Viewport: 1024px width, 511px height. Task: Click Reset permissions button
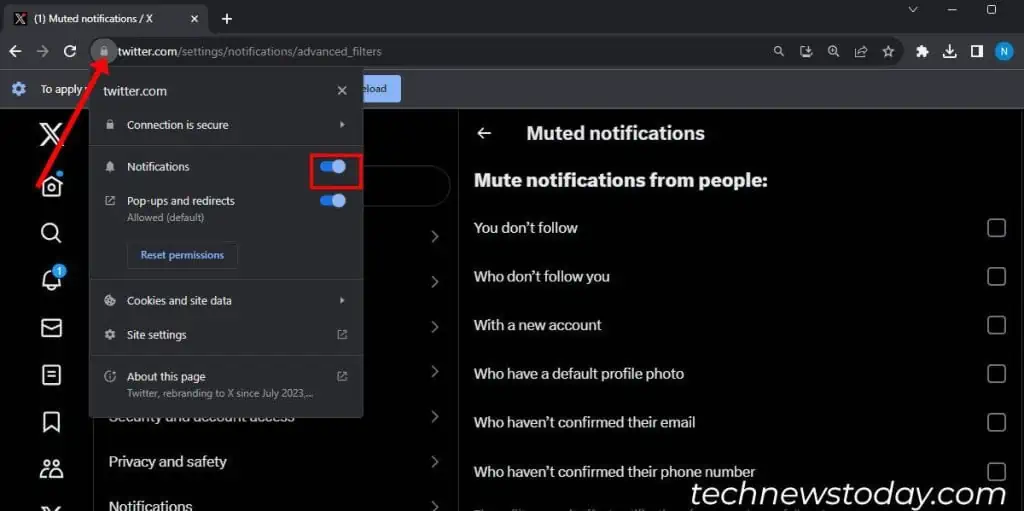pyautogui.click(x=182, y=255)
